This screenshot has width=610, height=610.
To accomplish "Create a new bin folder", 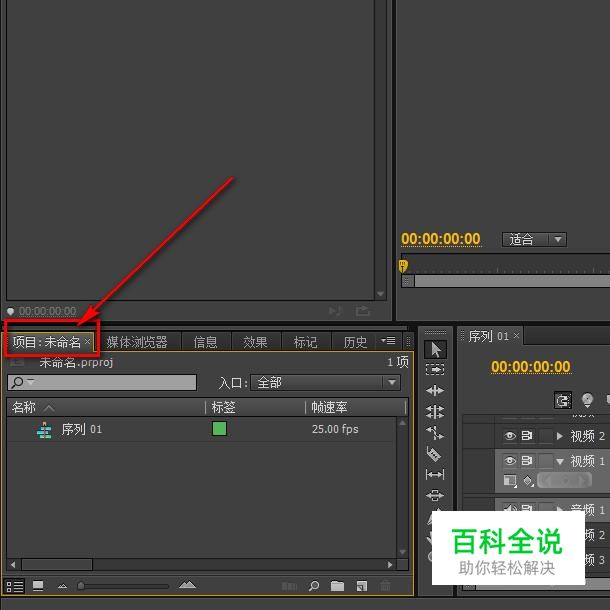I will [x=337, y=586].
